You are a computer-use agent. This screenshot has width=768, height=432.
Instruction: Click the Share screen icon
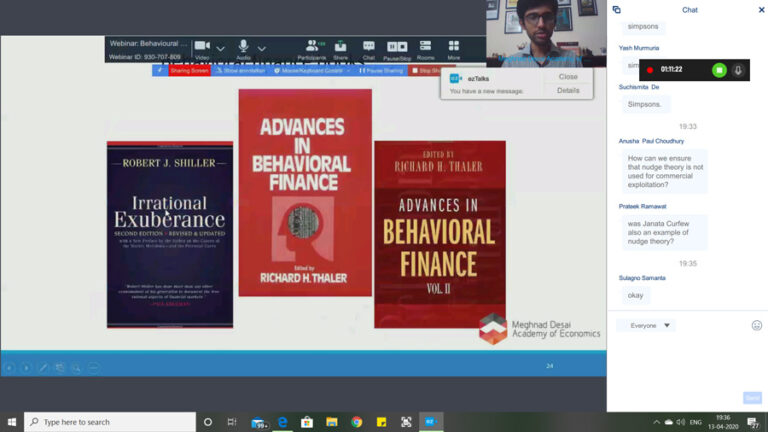click(x=341, y=47)
